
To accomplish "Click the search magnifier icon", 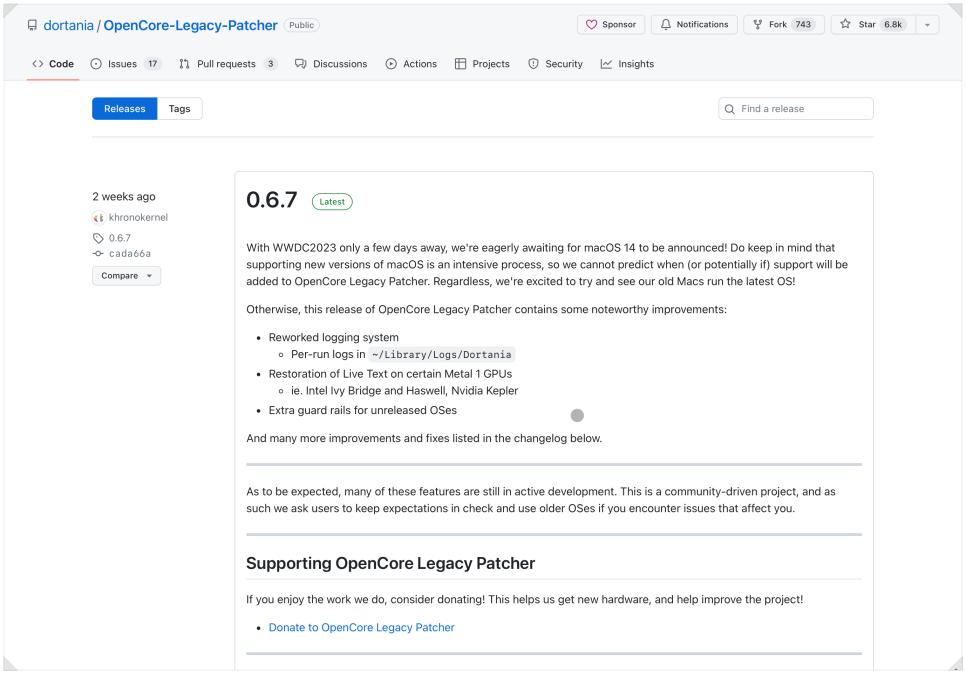I will tap(729, 109).
